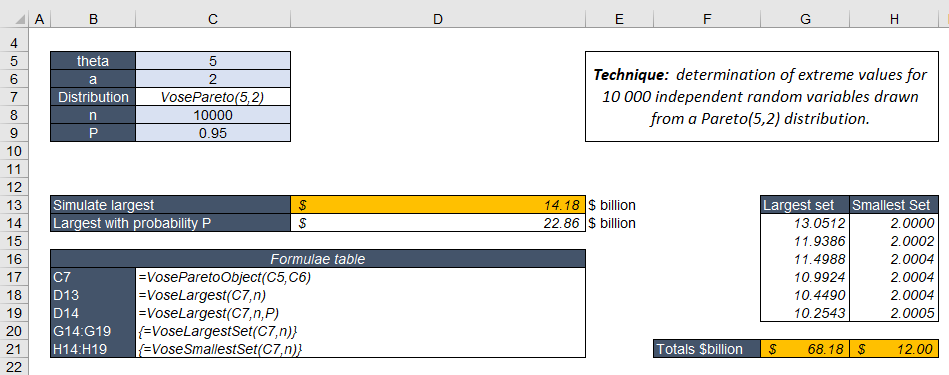The height and width of the screenshot is (375, 949).
Task: Select row 10 header
Action: click(15, 151)
